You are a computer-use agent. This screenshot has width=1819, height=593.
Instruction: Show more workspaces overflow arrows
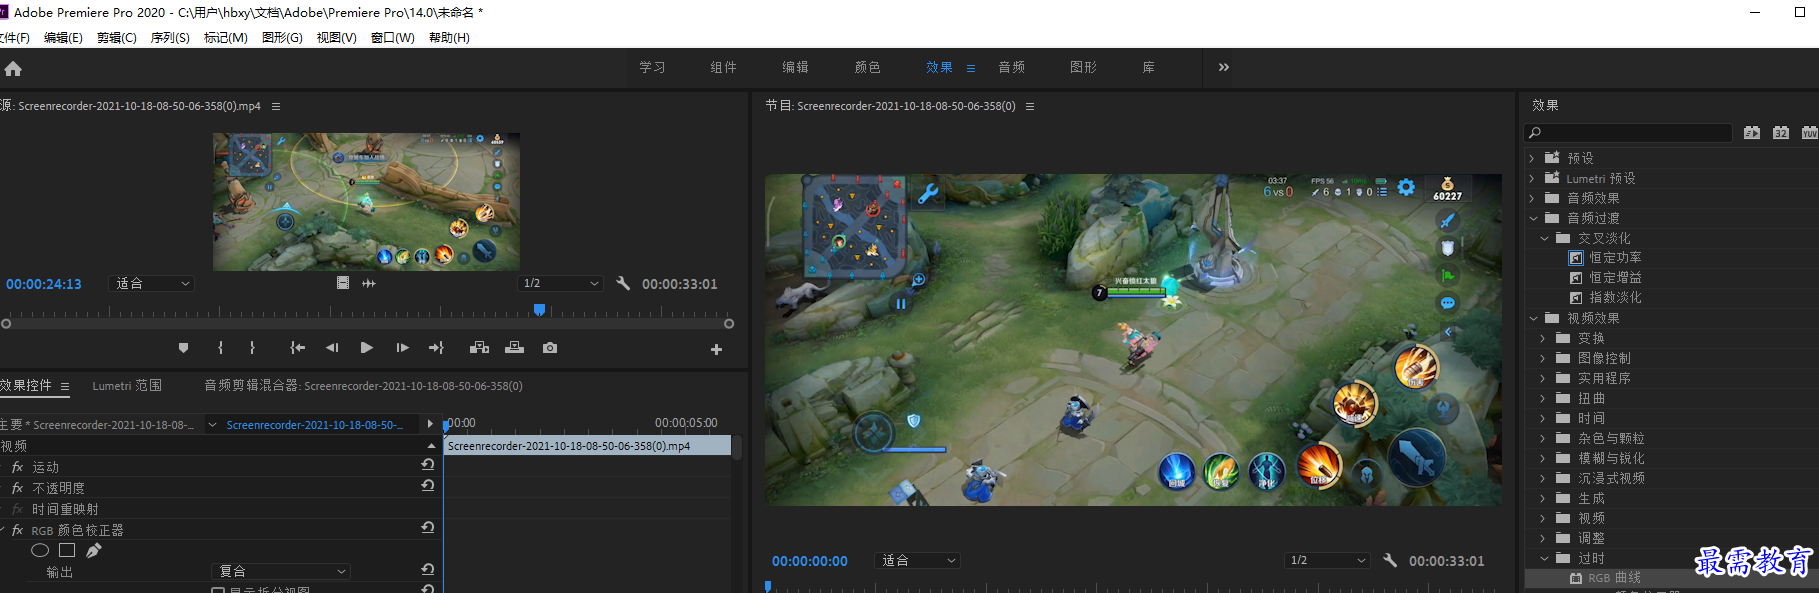pyautogui.click(x=1223, y=67)
